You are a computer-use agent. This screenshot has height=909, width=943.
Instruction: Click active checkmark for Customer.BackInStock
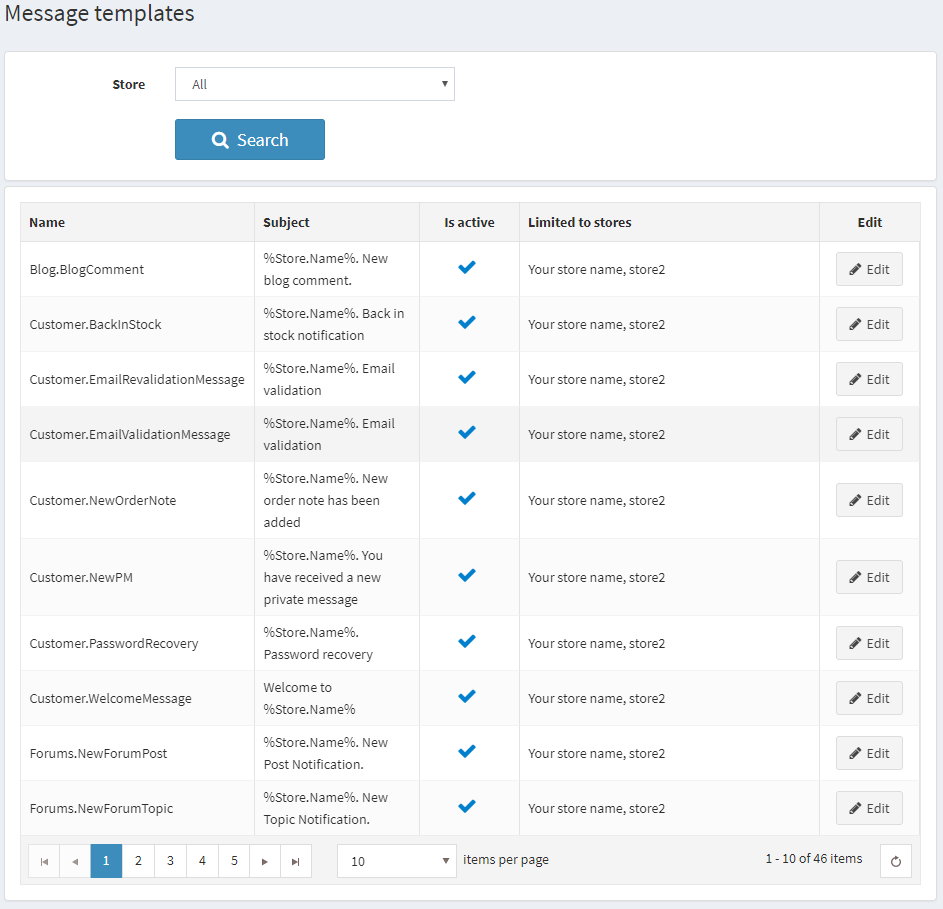point(467,323)
